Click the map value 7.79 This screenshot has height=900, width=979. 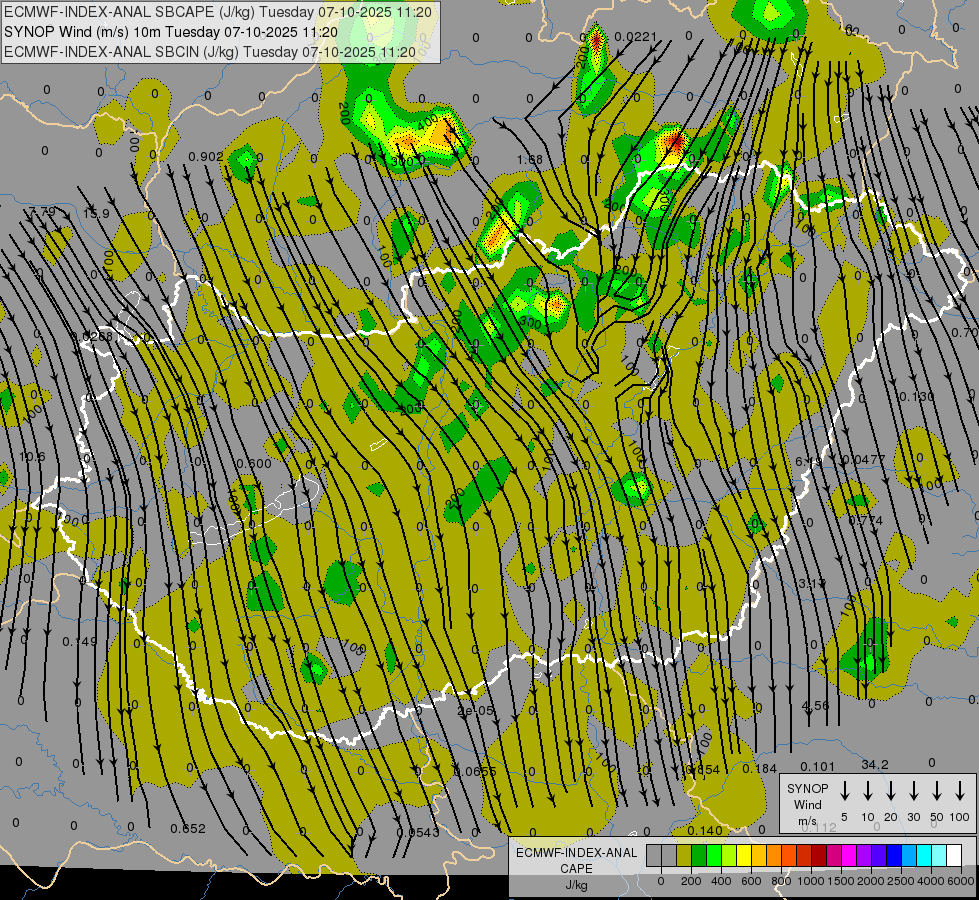[x=42, y=211]
